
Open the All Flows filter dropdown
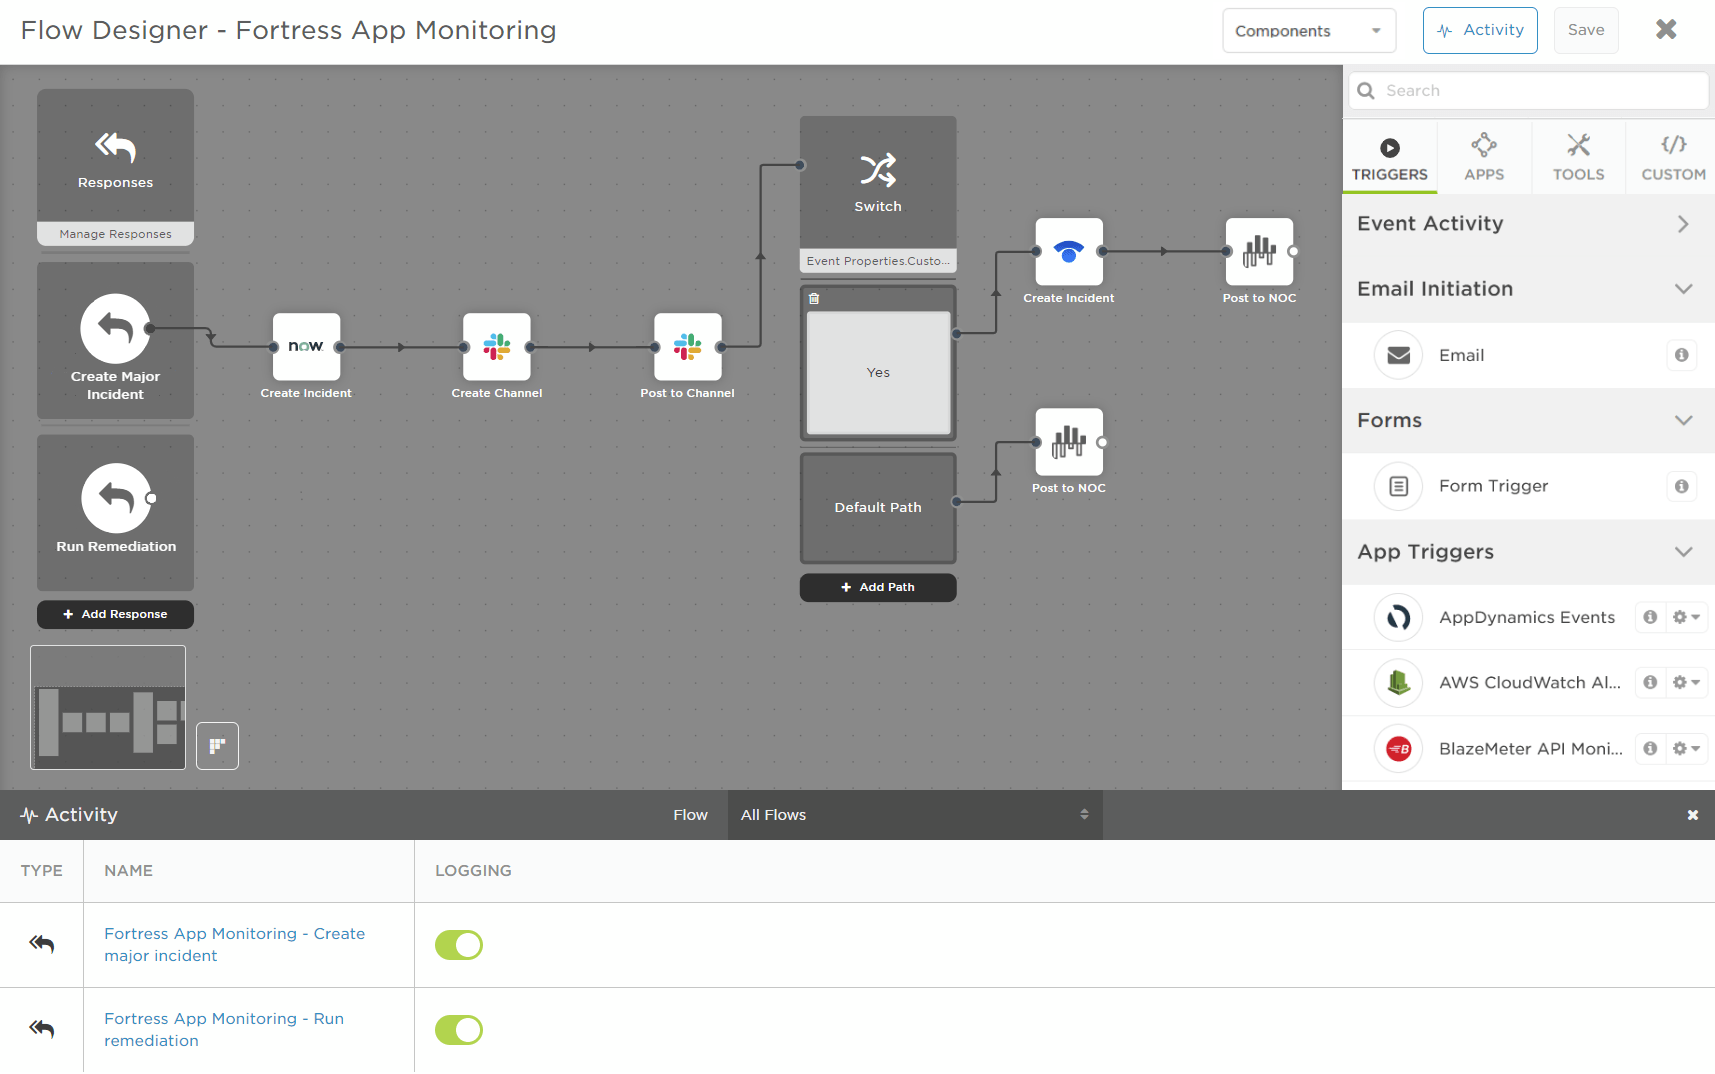point(914,815)
